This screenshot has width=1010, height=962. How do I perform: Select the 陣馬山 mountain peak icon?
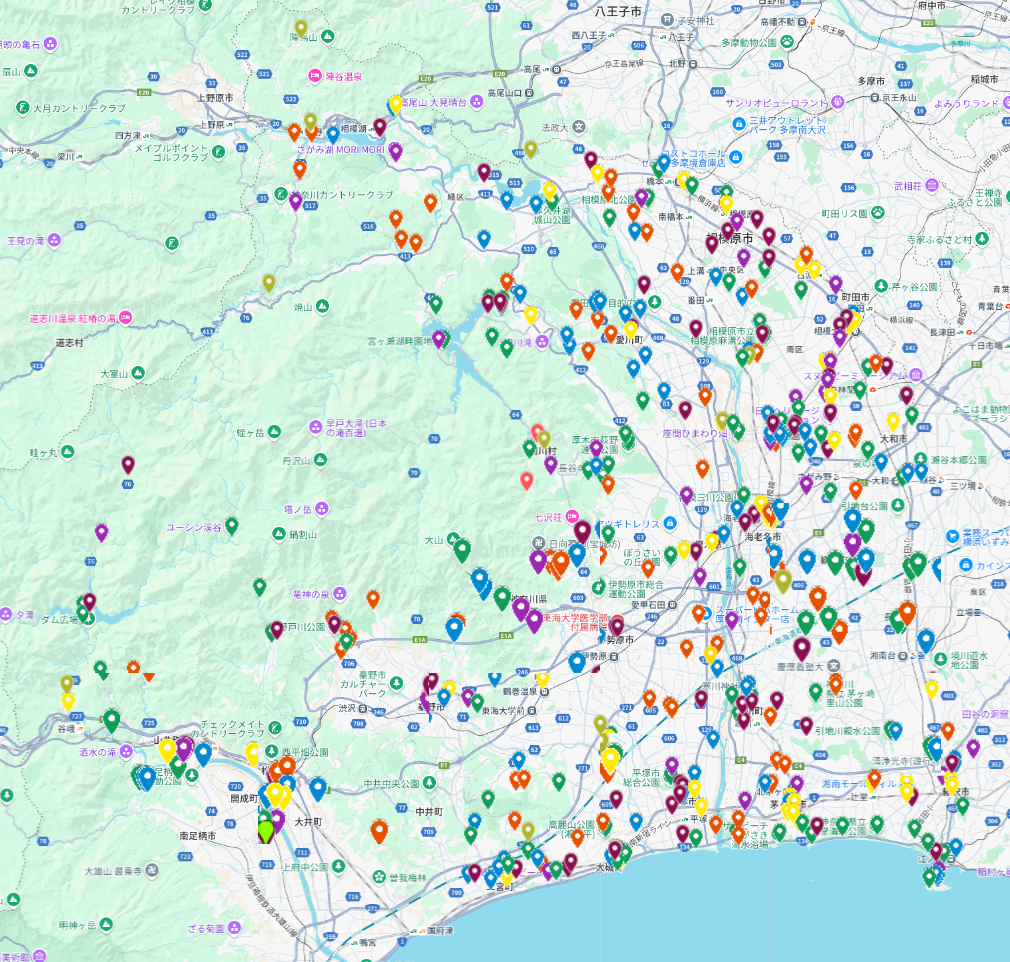click(x=327, y=37)
